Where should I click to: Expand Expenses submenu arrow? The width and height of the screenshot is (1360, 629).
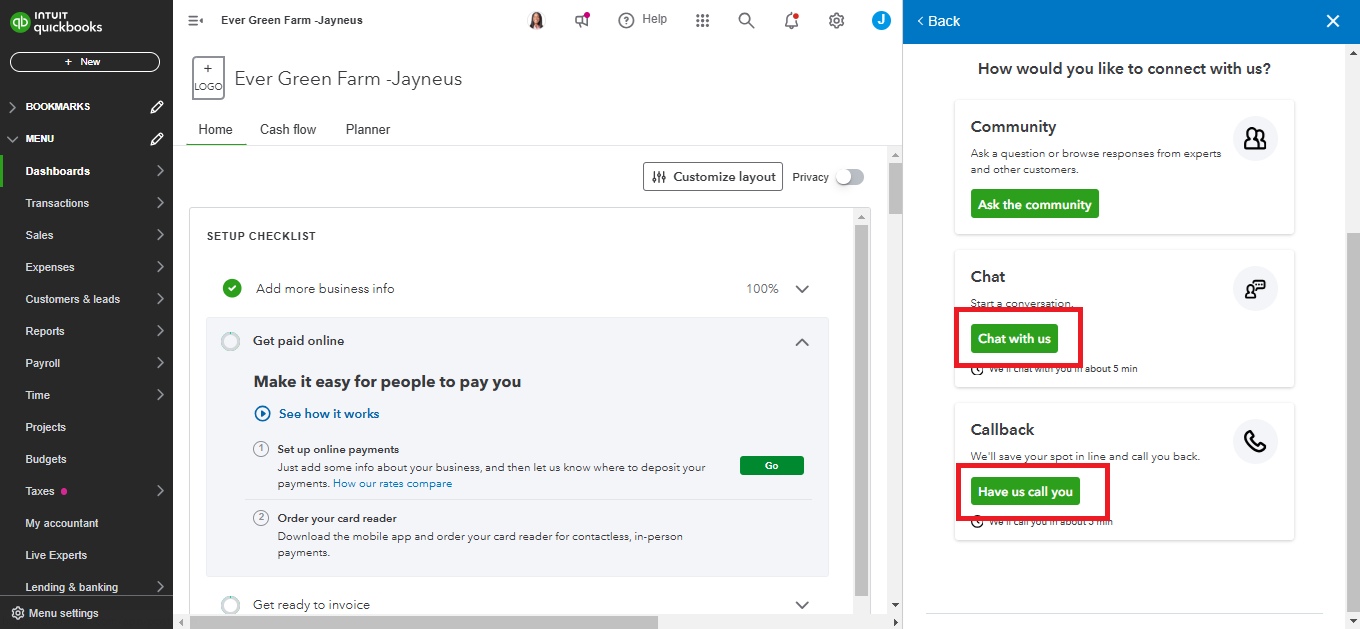click(160, 267)
